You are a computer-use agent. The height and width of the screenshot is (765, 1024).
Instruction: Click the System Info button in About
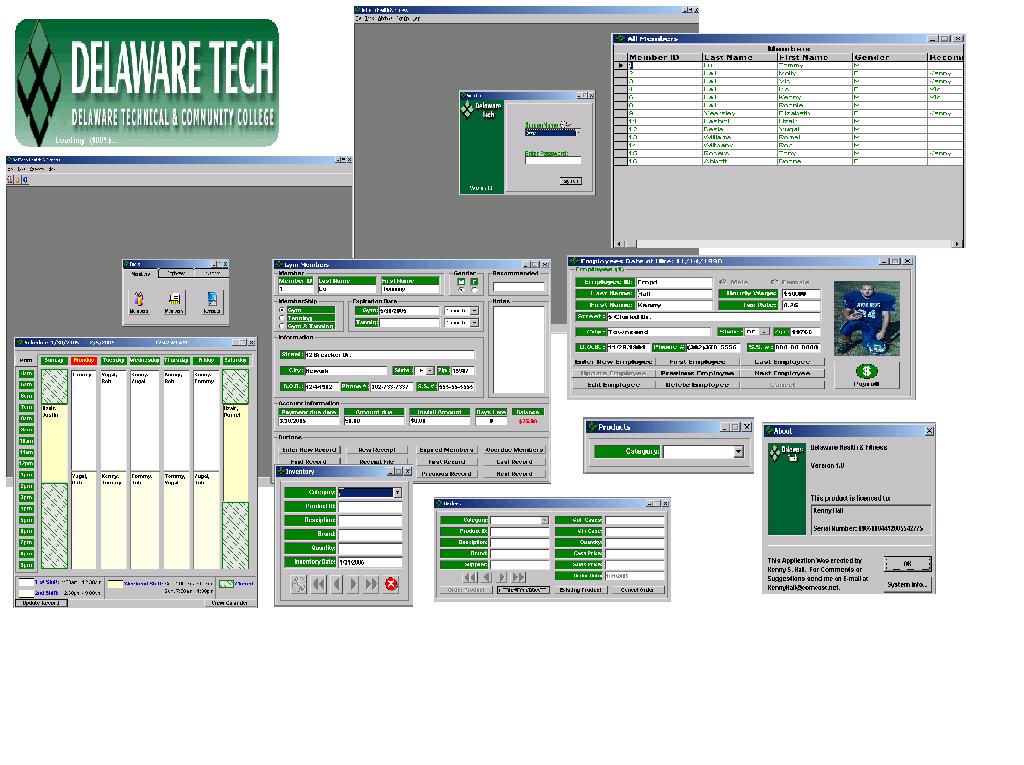[908, 585]
